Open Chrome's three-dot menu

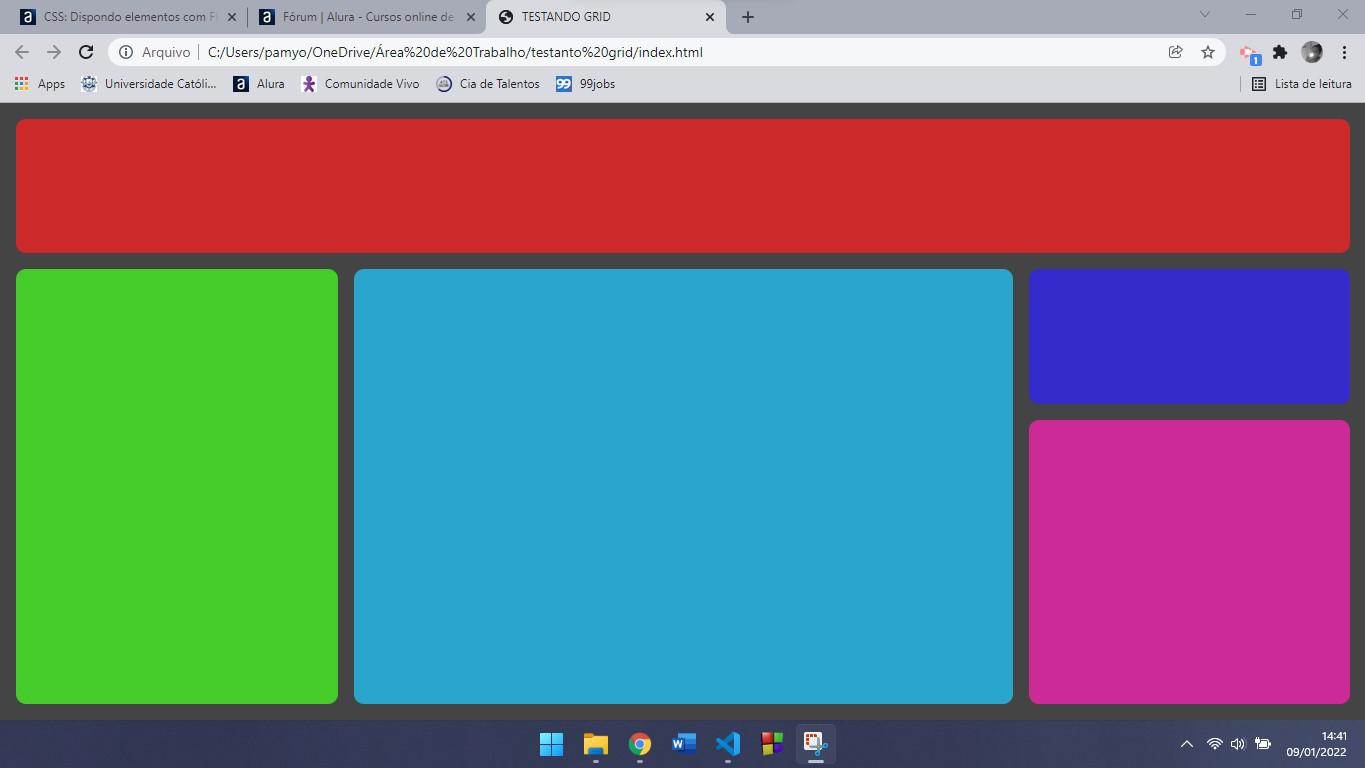[1344, 52]
